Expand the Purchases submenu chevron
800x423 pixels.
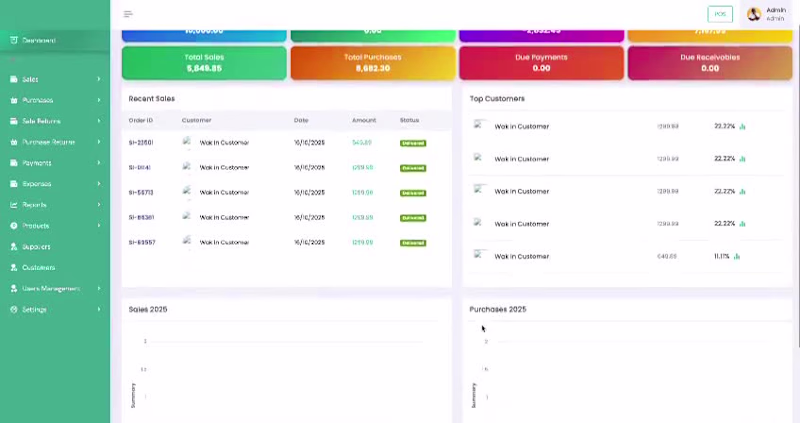[98, 100]
